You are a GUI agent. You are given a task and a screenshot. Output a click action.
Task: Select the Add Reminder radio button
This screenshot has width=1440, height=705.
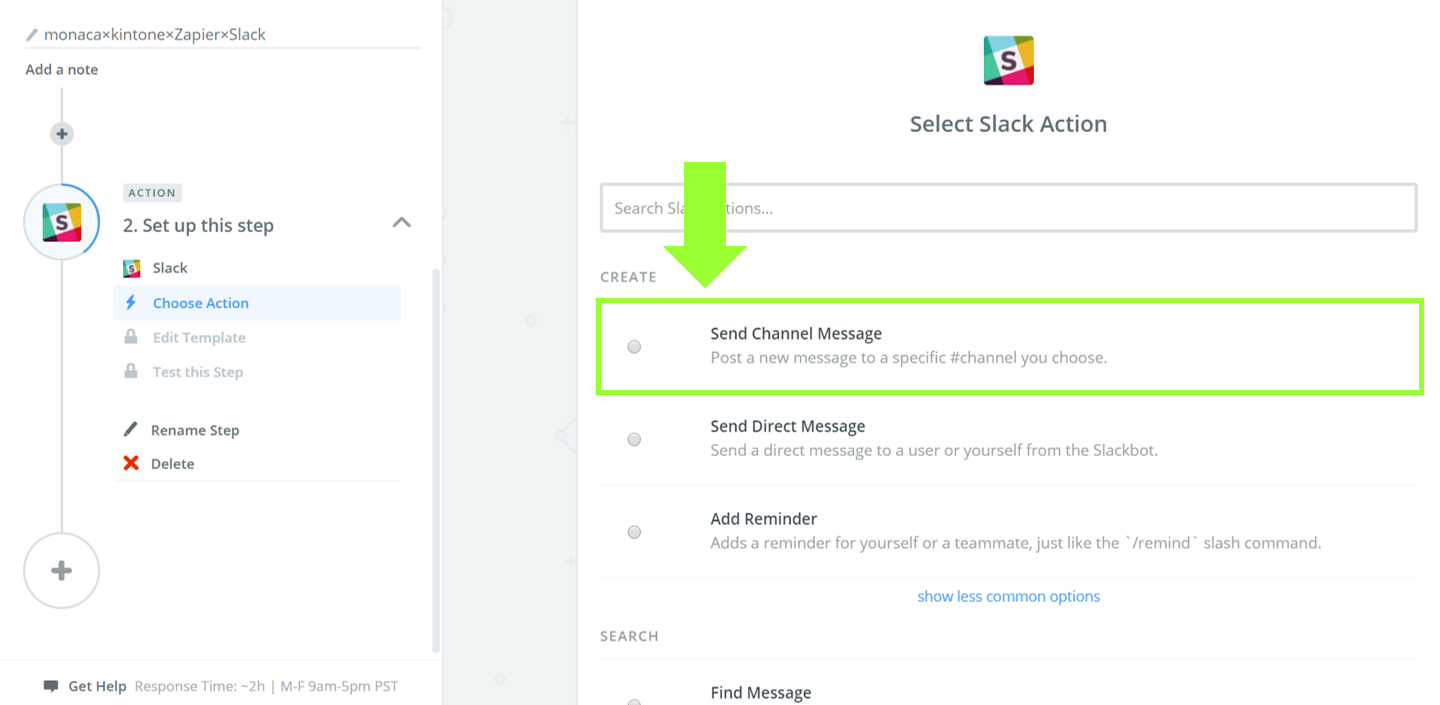coord(634,532)
